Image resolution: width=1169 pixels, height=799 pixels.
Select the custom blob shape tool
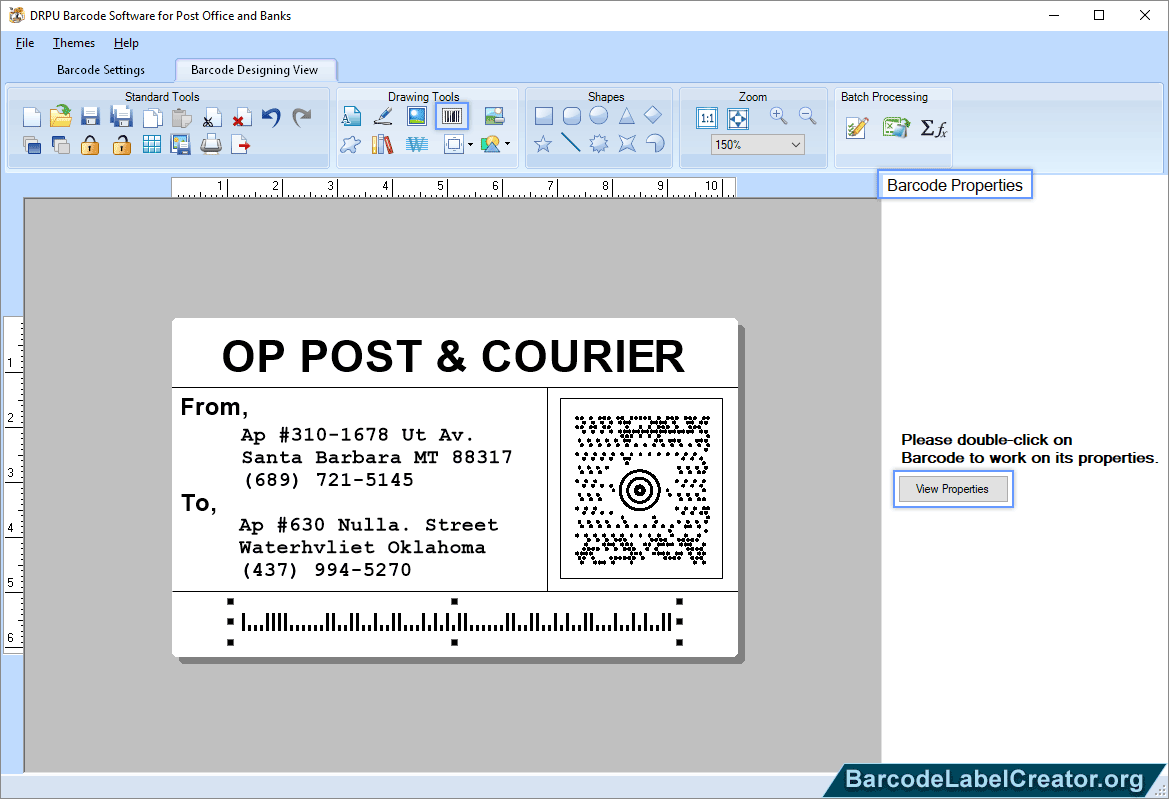pos(350,144)
